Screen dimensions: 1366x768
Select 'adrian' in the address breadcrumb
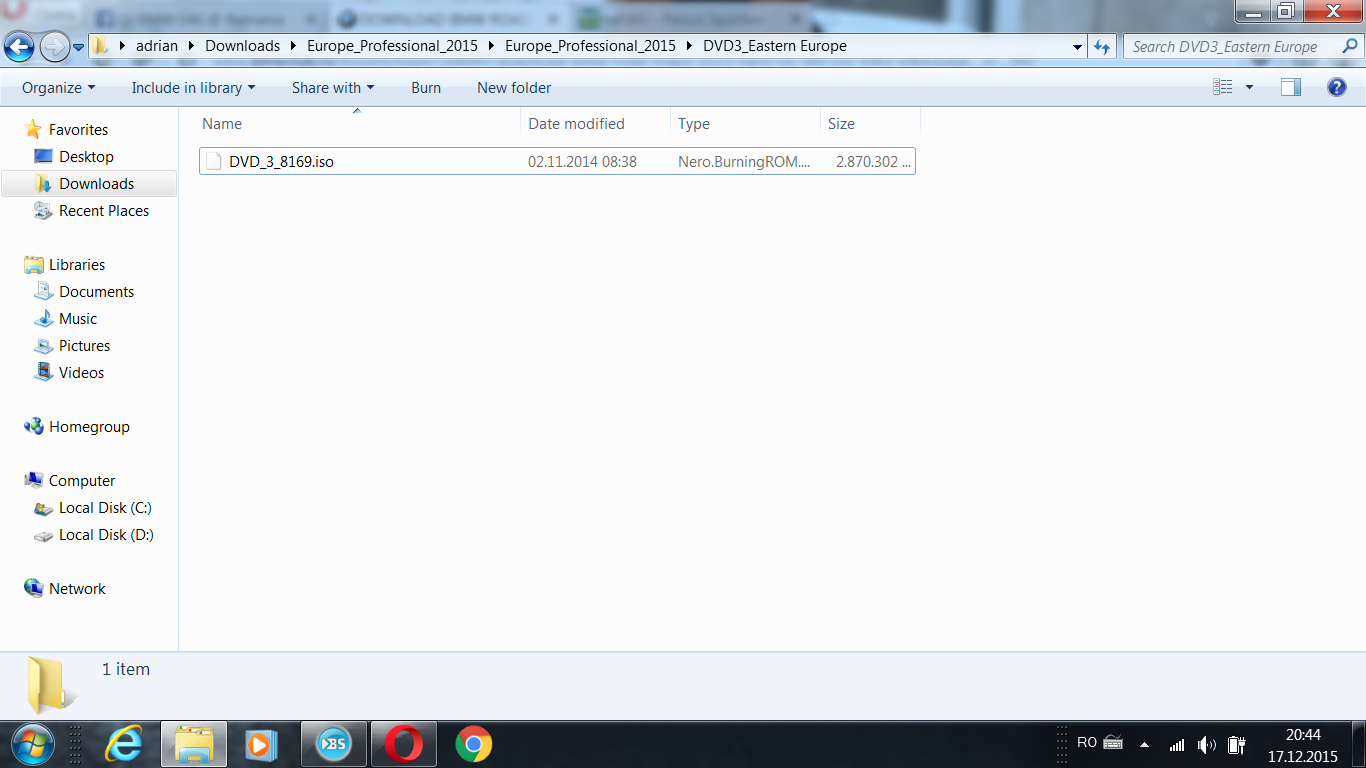pyautogui.click(x=157, y=46)
